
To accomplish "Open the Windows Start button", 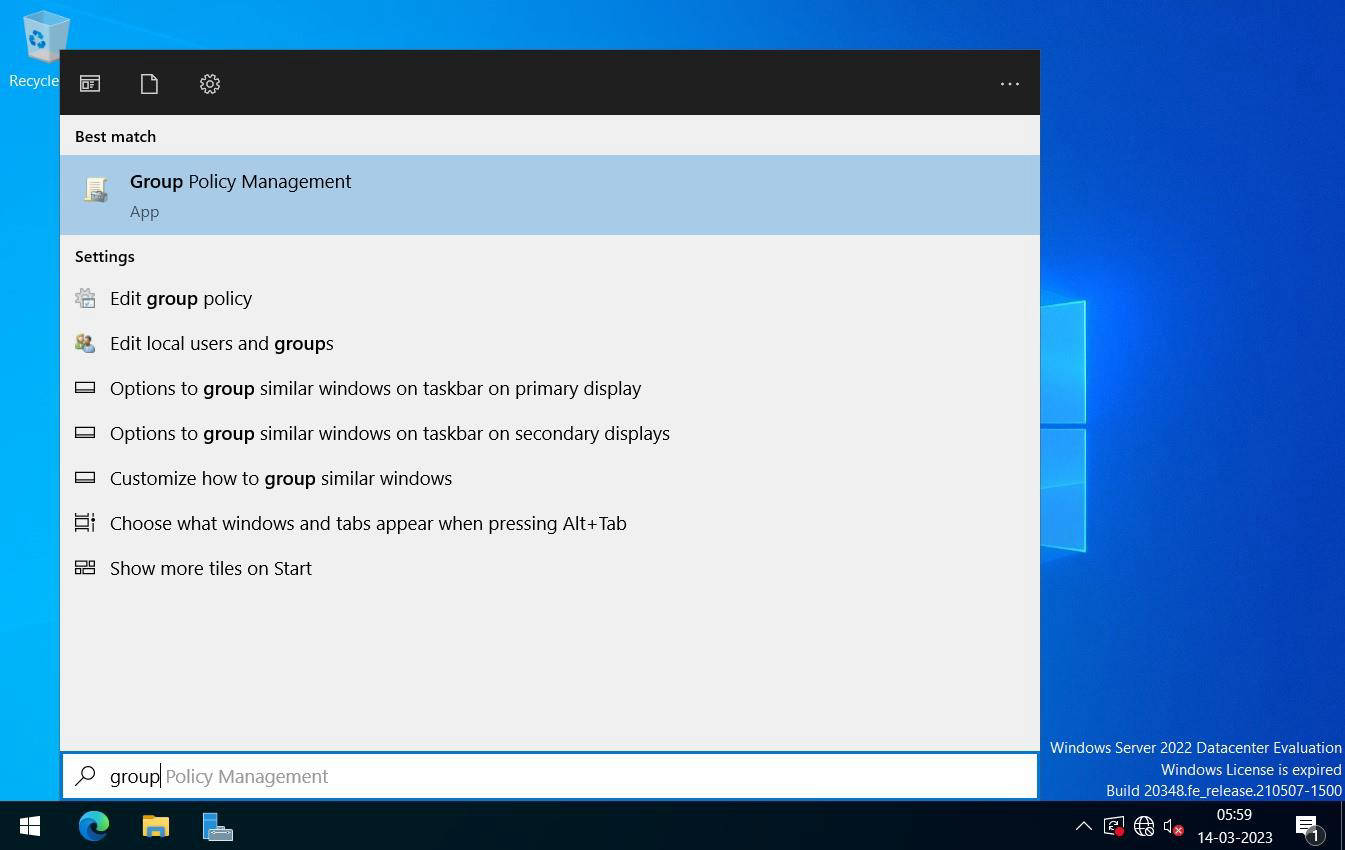I will (30, 826).
